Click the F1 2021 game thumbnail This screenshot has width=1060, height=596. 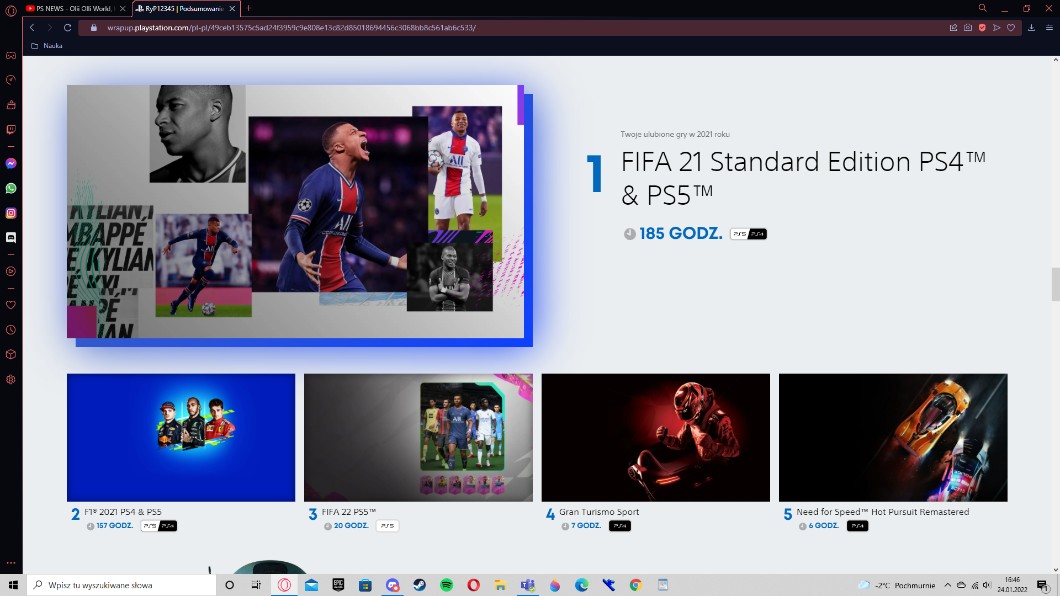point(181,437)
